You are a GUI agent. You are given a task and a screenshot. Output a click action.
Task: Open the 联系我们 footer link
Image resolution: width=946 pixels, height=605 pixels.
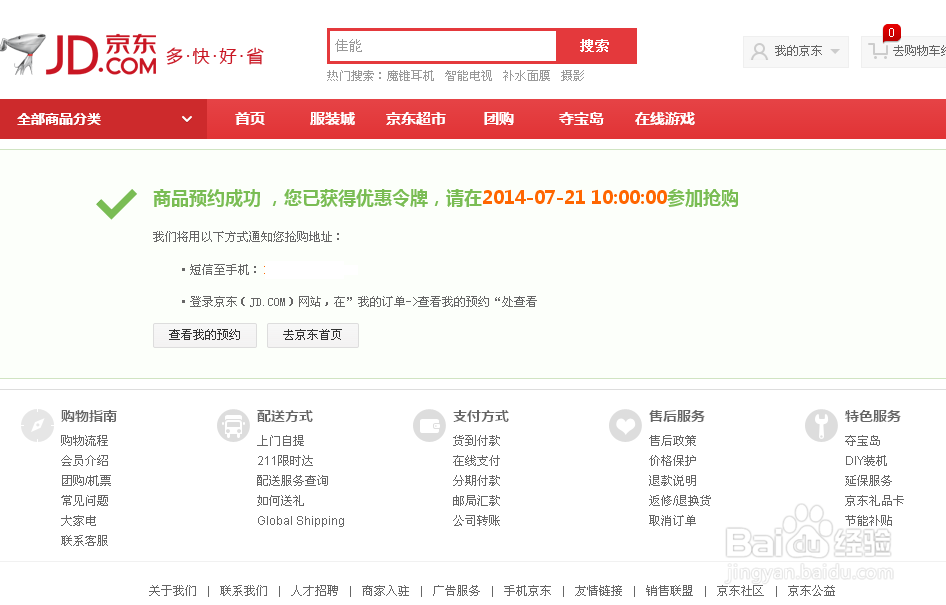pos(244,591)
